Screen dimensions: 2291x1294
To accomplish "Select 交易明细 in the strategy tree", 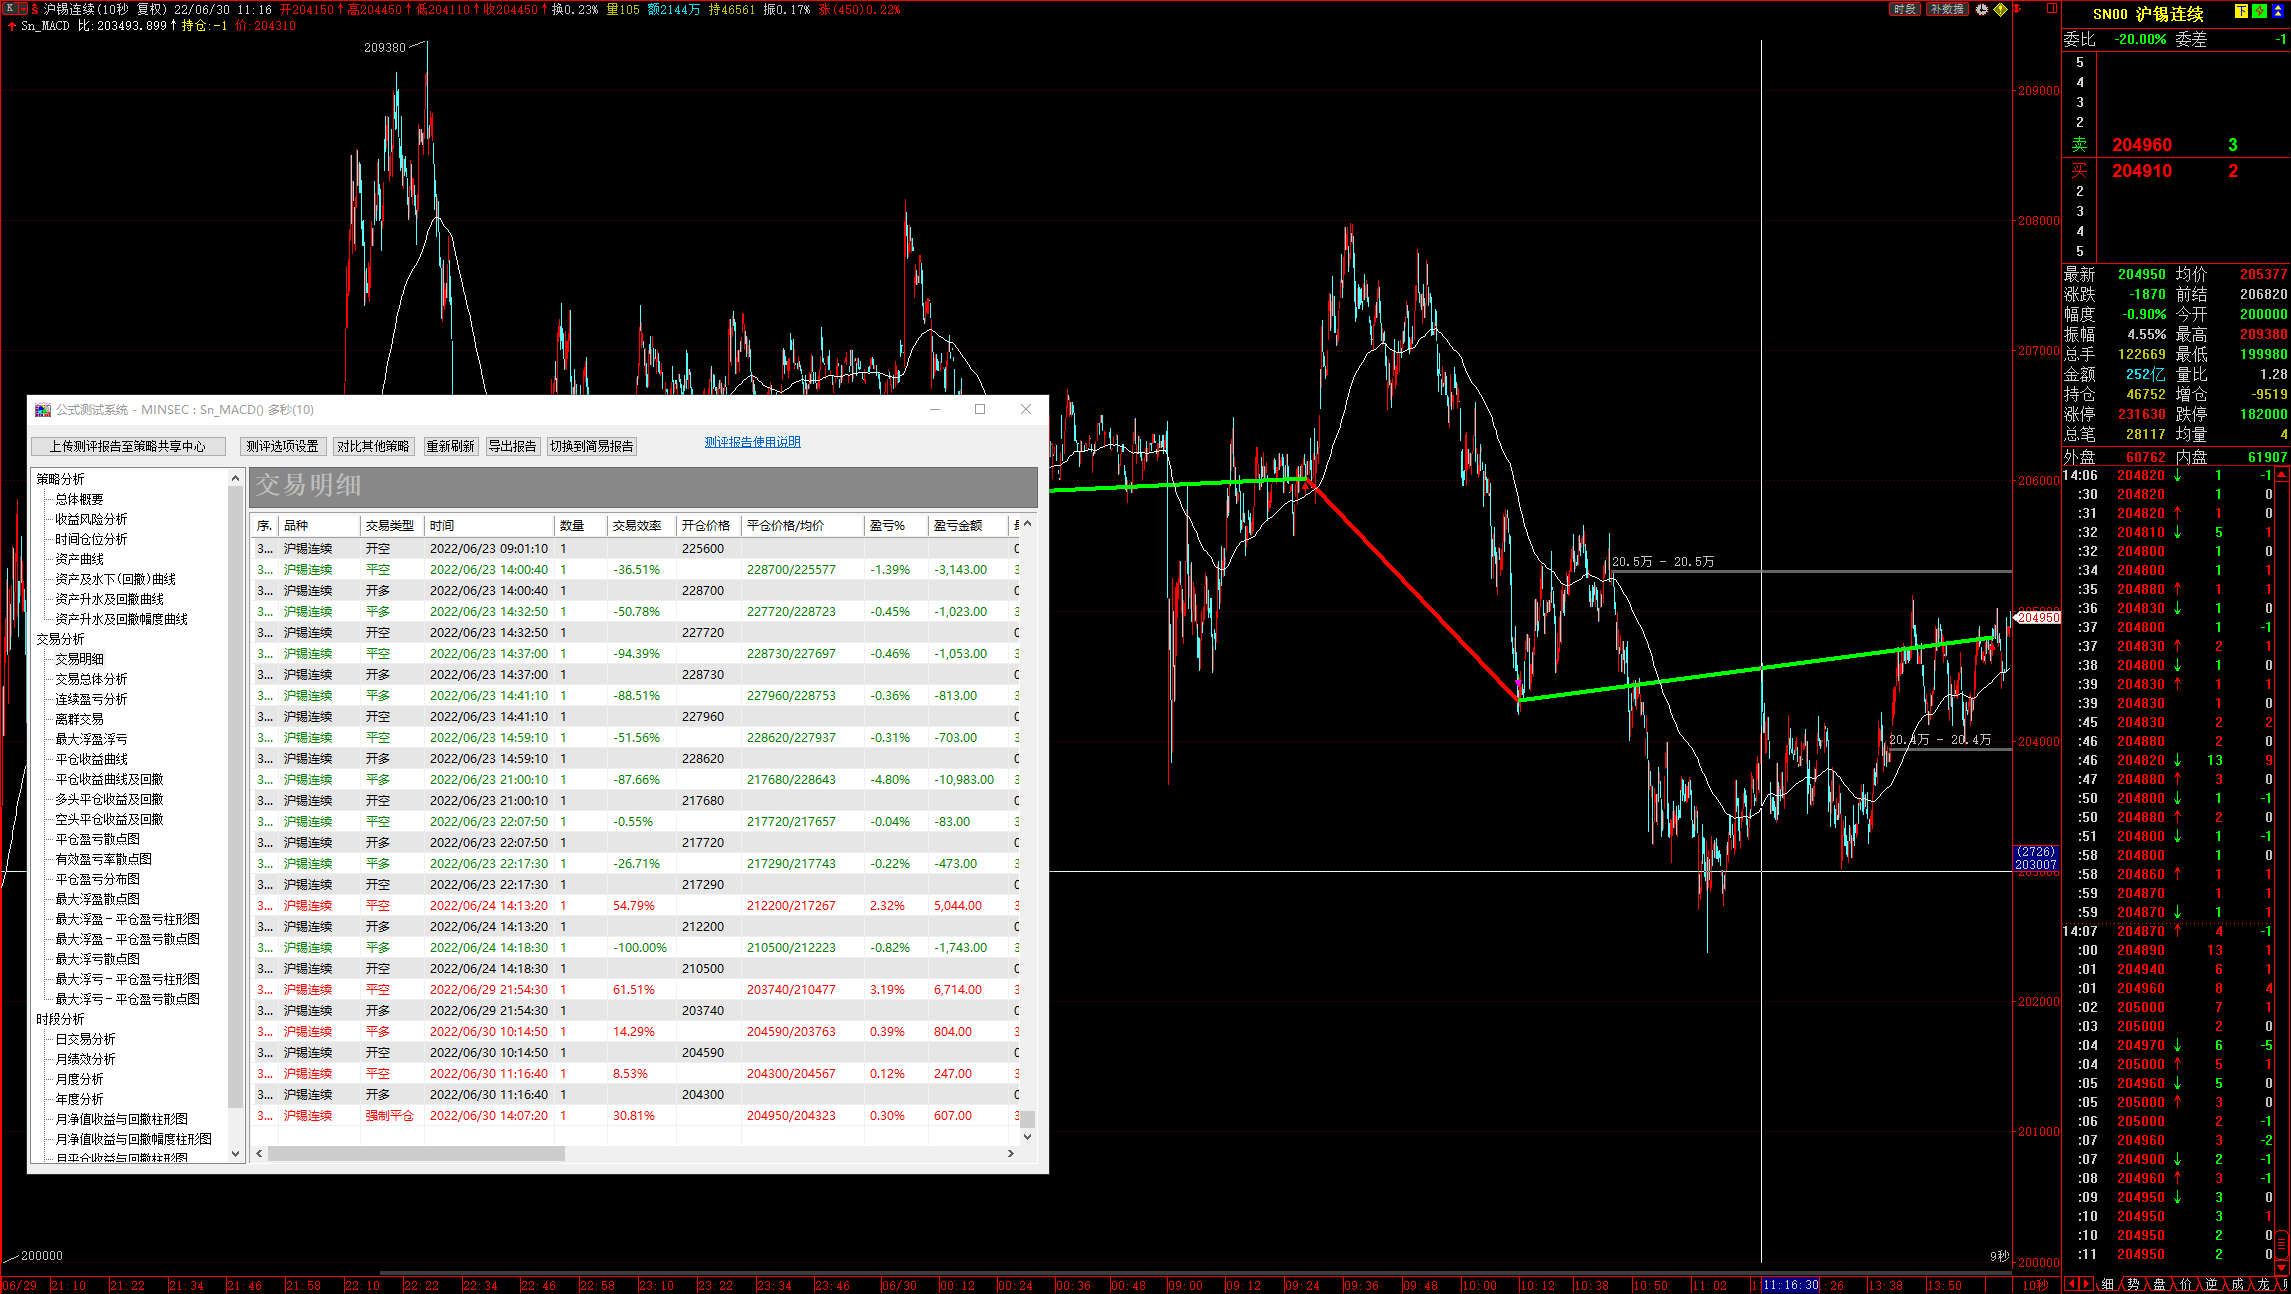I will (79, 659).
